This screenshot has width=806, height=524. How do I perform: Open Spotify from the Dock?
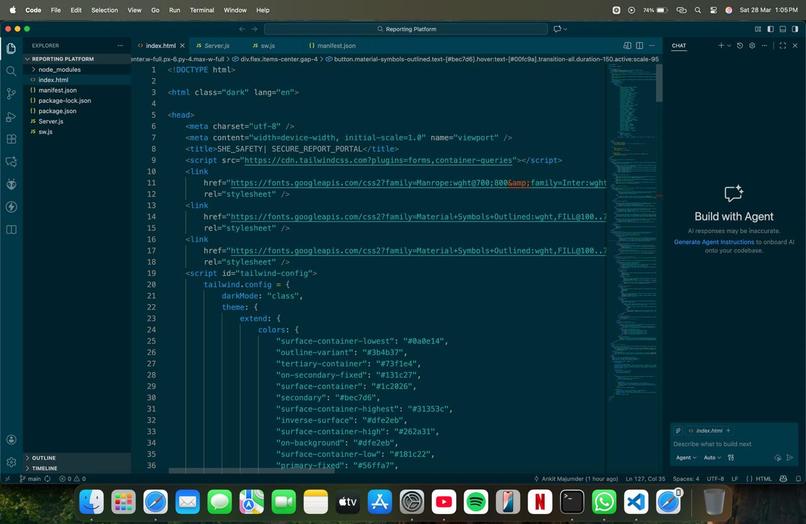pyautogui.click(x=475, y=501)
